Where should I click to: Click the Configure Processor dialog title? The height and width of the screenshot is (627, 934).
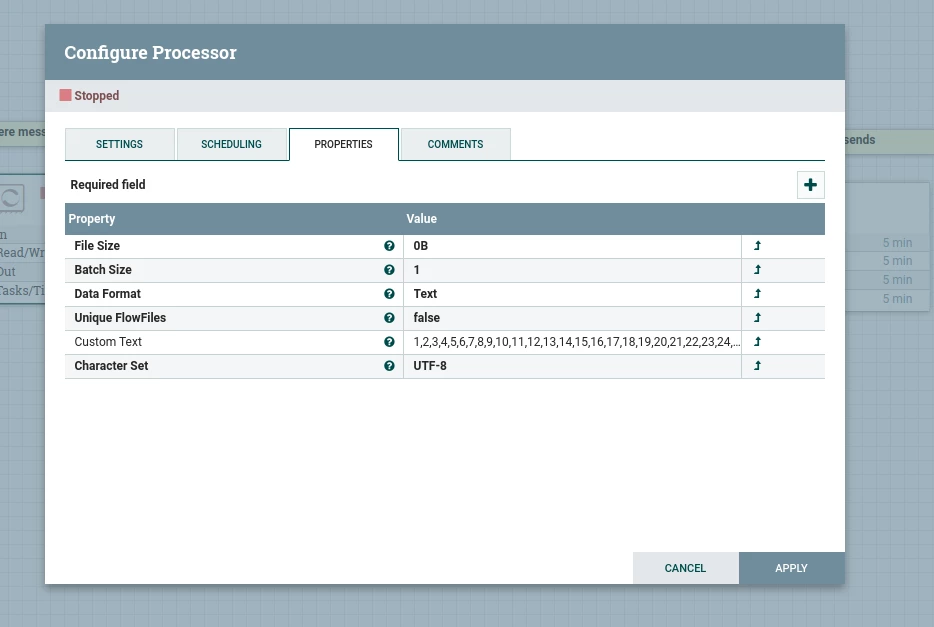tap(151, 52)
